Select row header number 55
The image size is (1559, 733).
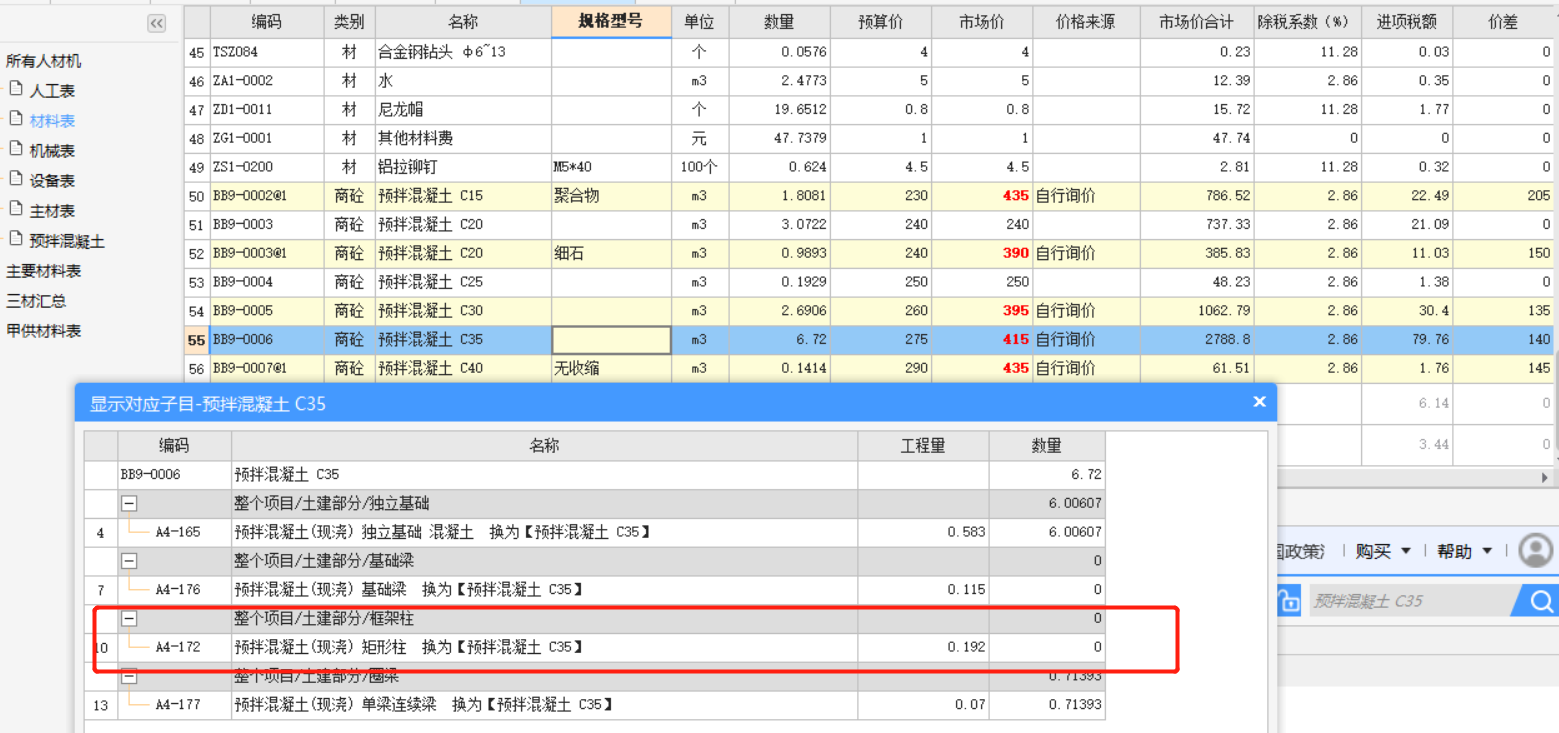[x=197, y=340]
